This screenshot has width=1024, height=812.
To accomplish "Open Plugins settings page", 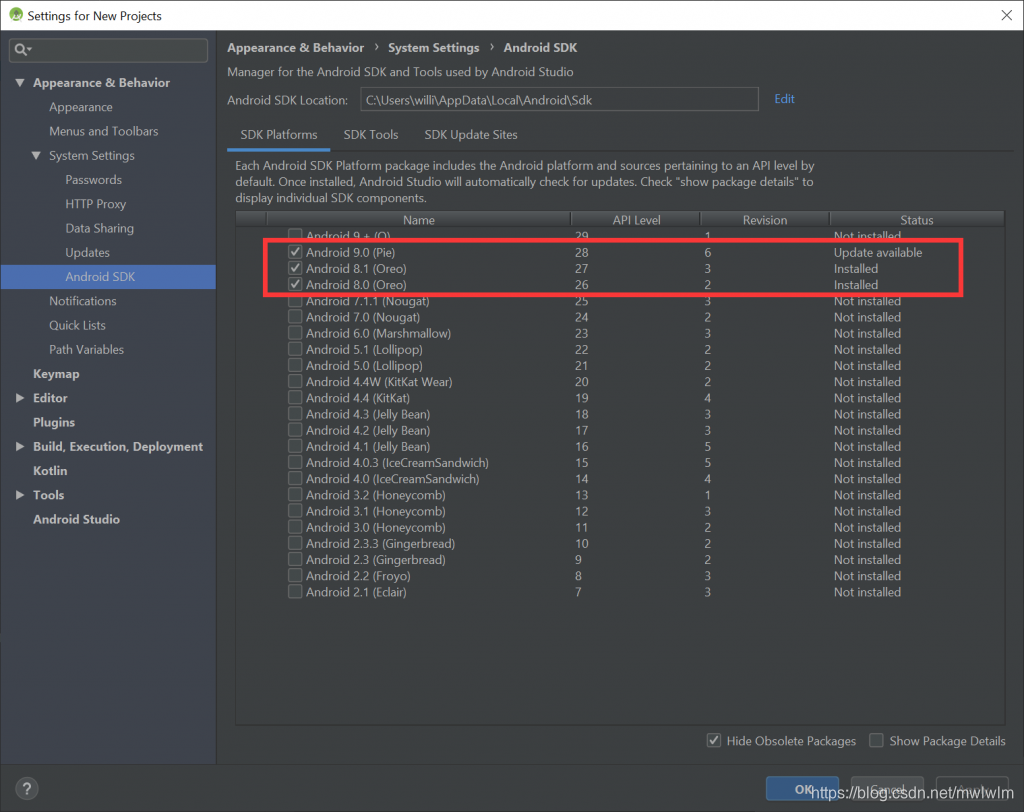I will (x=54, y=422).
